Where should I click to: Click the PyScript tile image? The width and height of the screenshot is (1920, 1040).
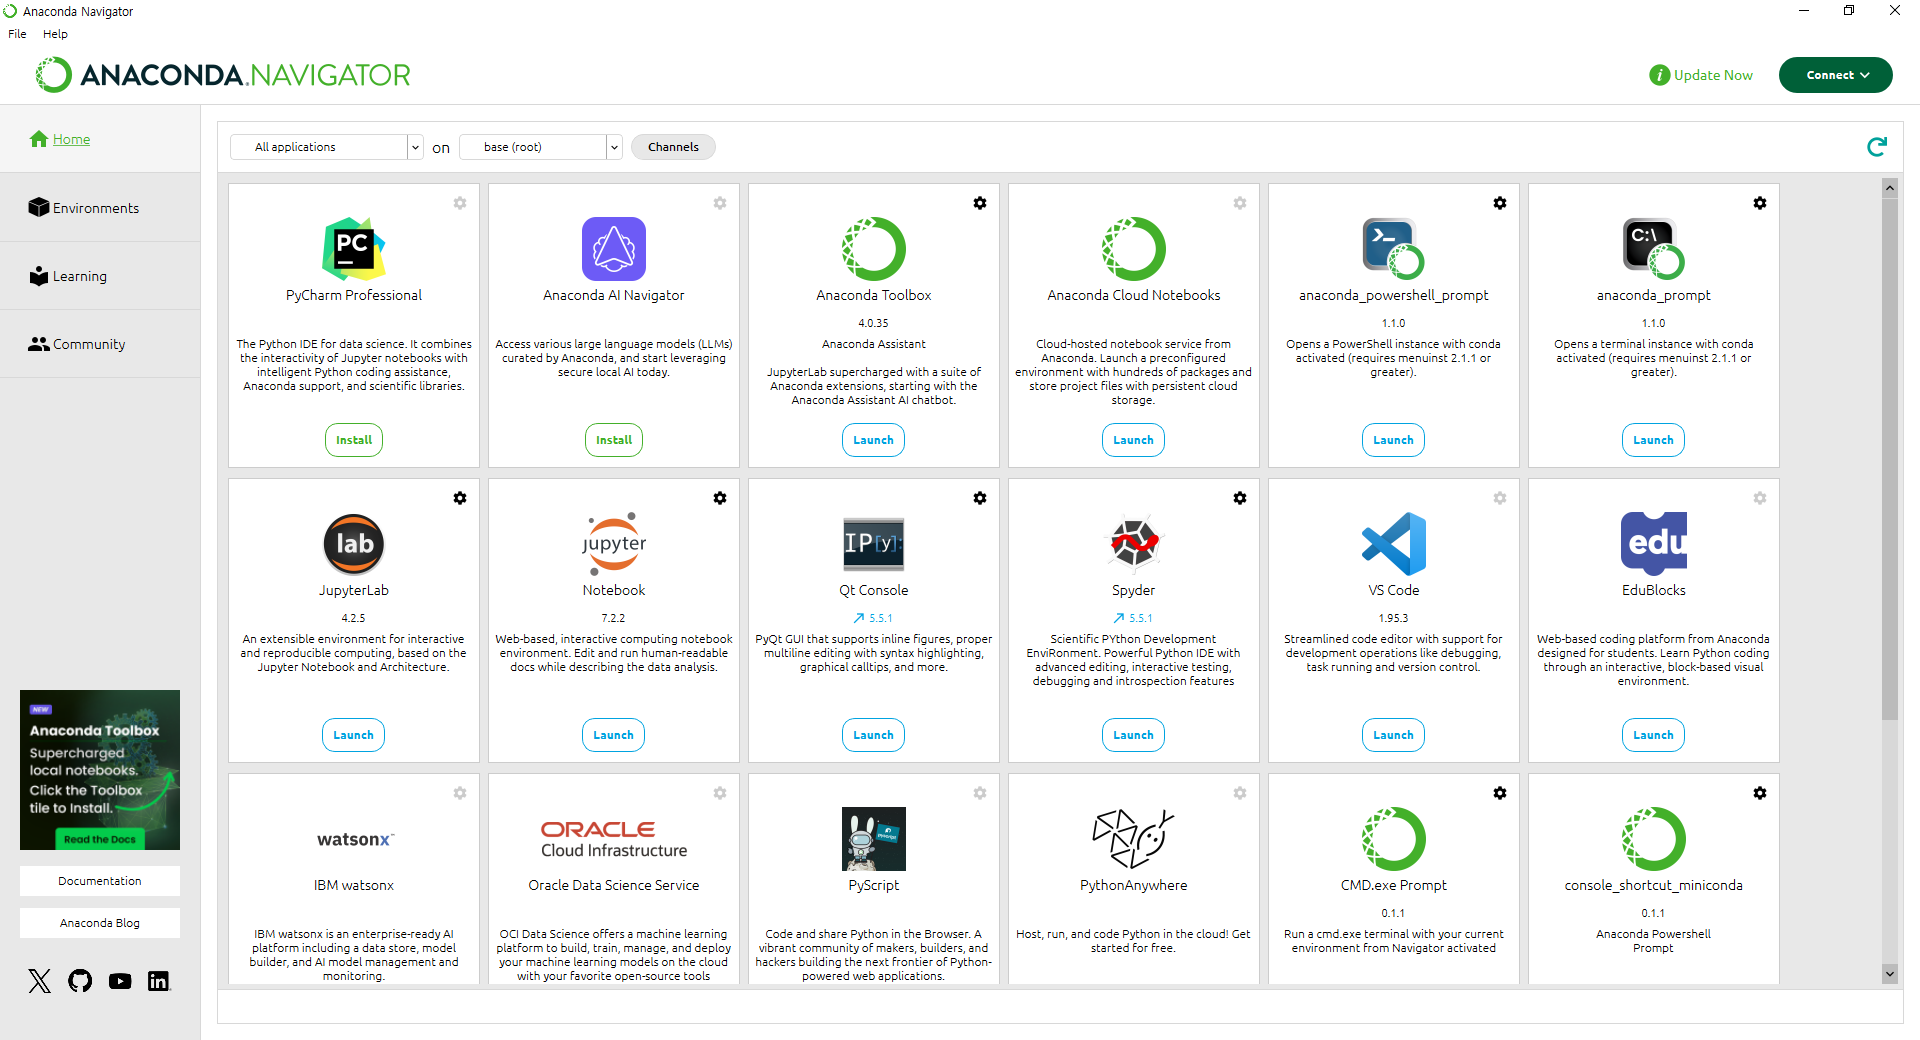click(874, 839)
